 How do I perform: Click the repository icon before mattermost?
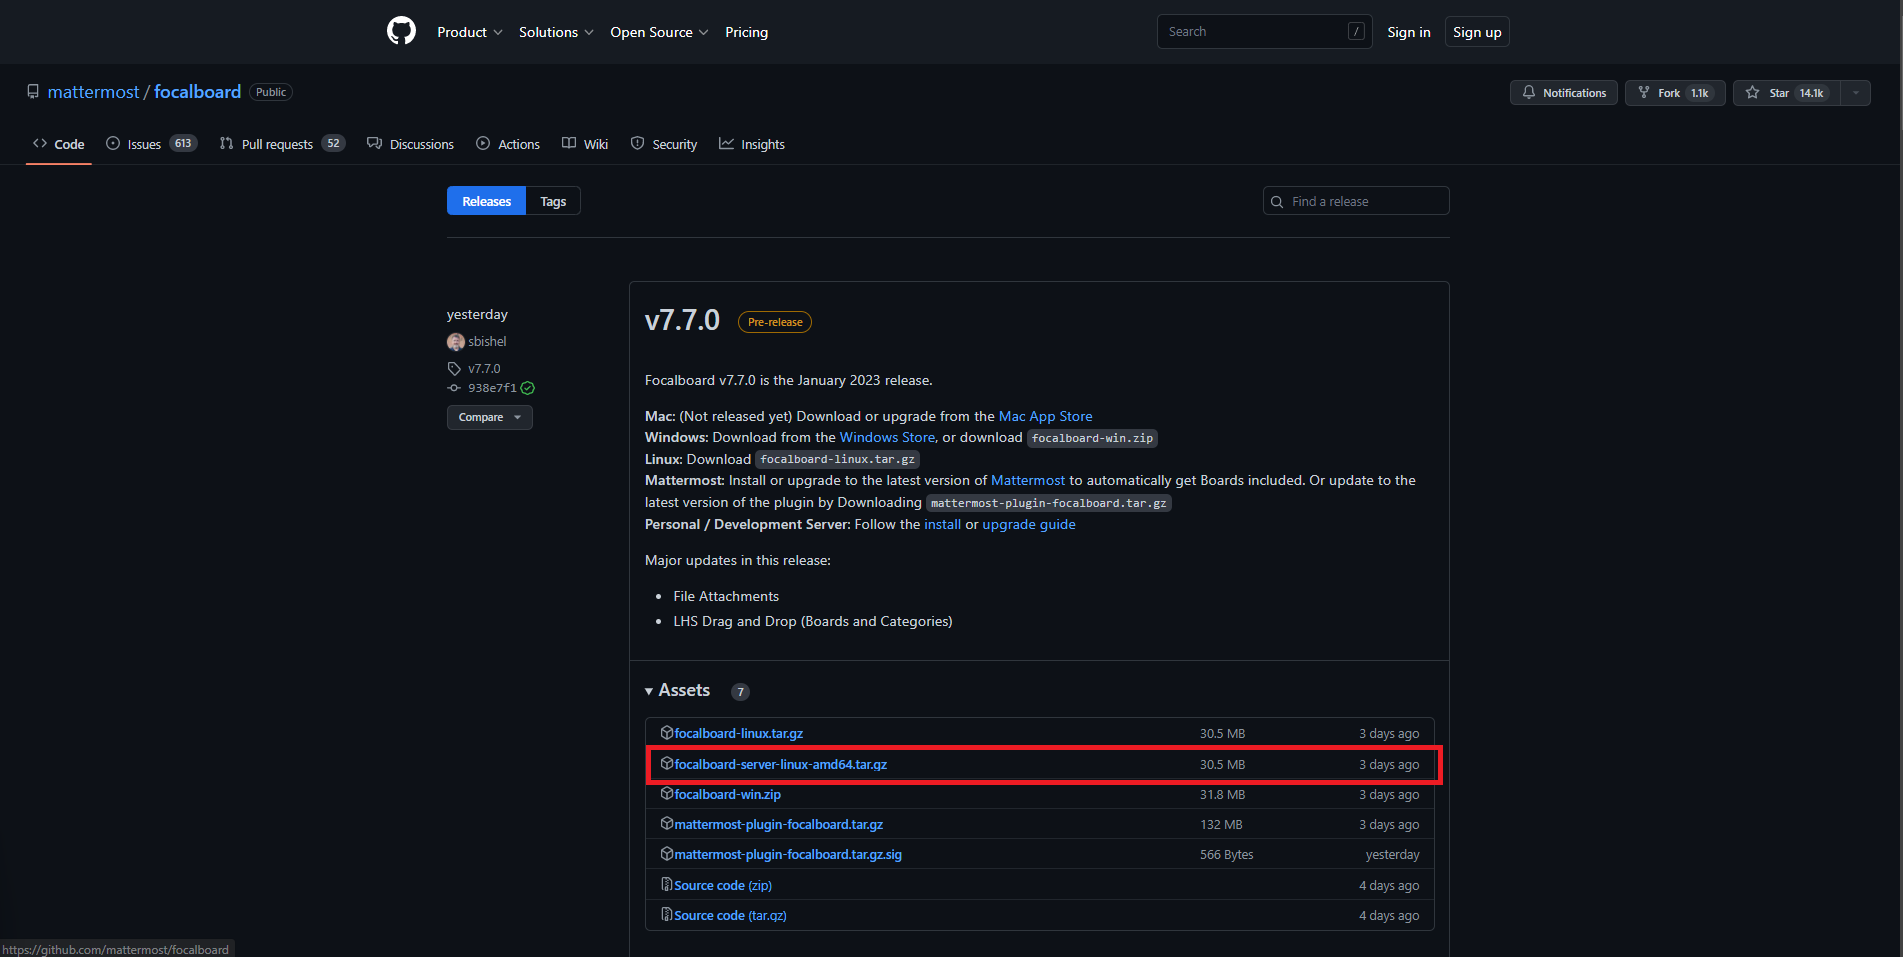pyautogui.click(x=33, y=92)
